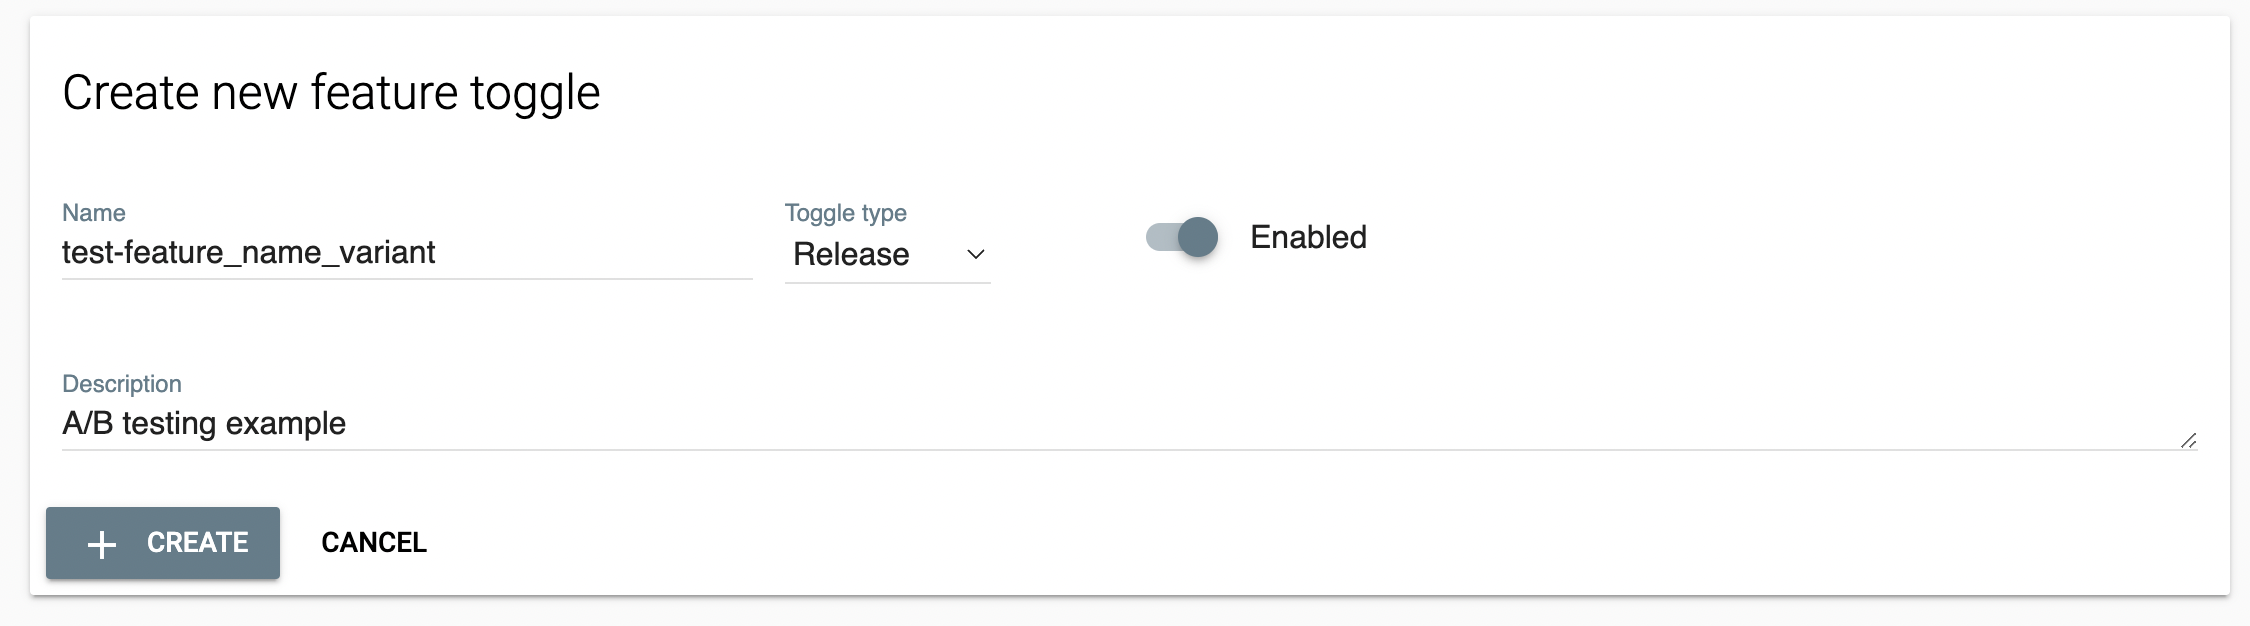This screenshot has width=2250, height=626.
Task: Click the round knob of the Enabled switch
Action: coord(1197,237)
